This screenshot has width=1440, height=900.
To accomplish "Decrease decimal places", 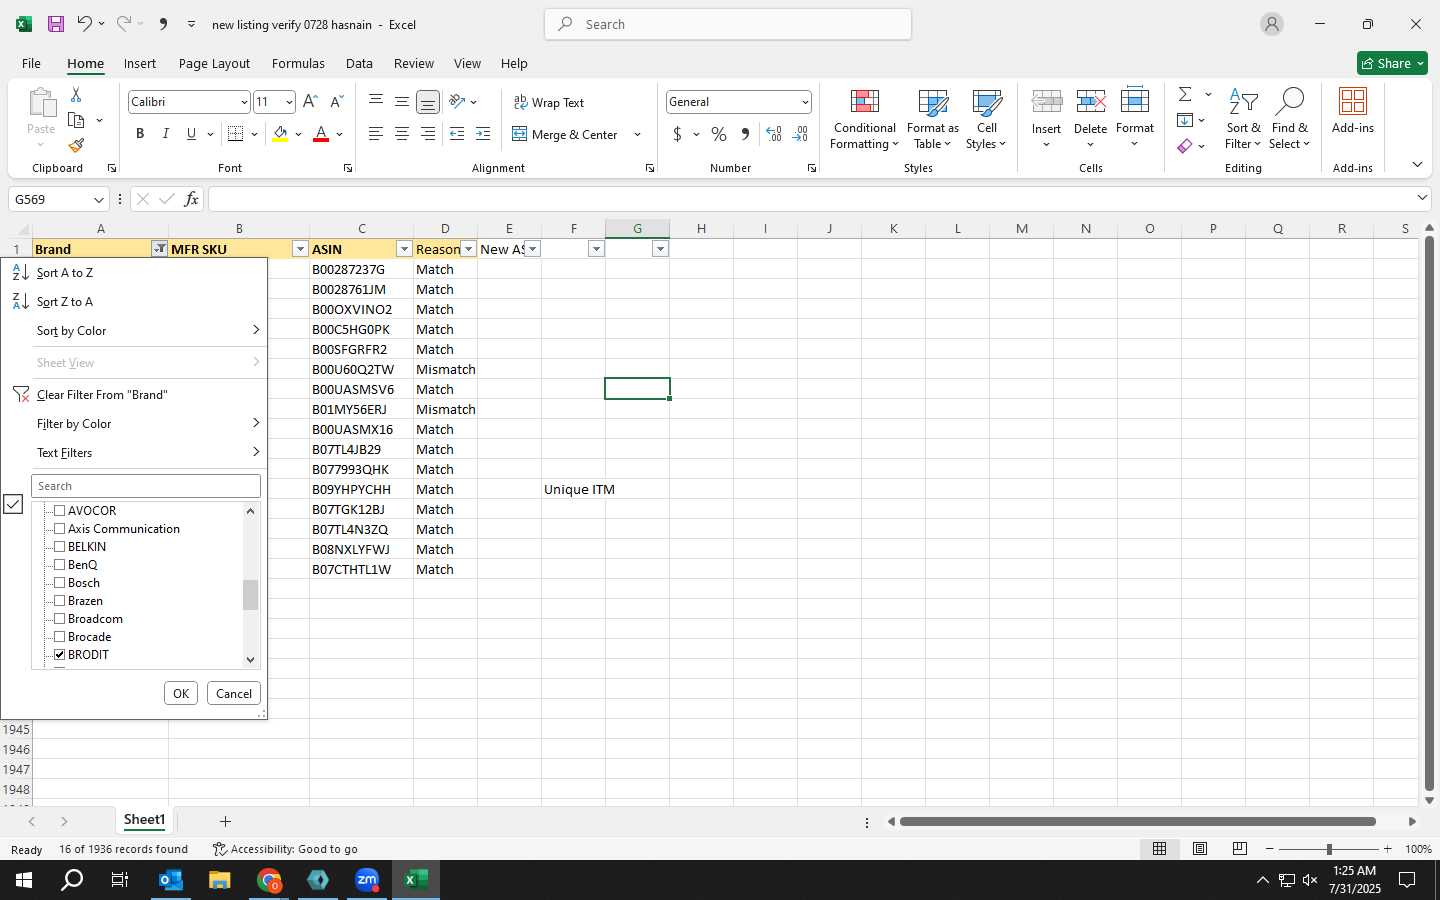I will click(x=800, y=134).
